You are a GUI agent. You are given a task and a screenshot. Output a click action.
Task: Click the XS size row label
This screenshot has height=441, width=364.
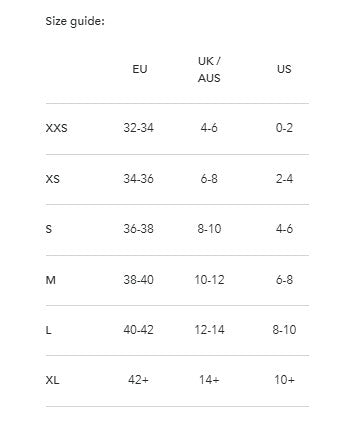tap(53, 179)
